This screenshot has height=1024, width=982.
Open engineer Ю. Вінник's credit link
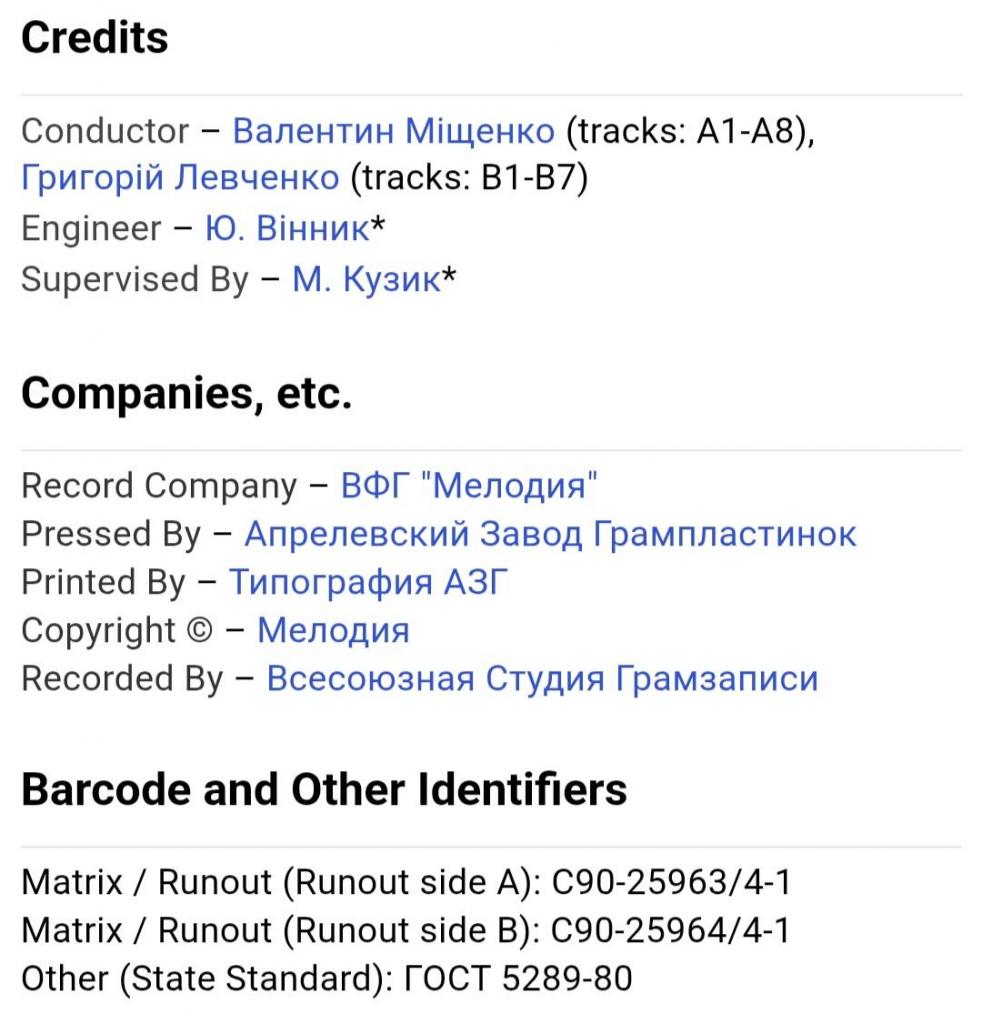coord(288,229)
